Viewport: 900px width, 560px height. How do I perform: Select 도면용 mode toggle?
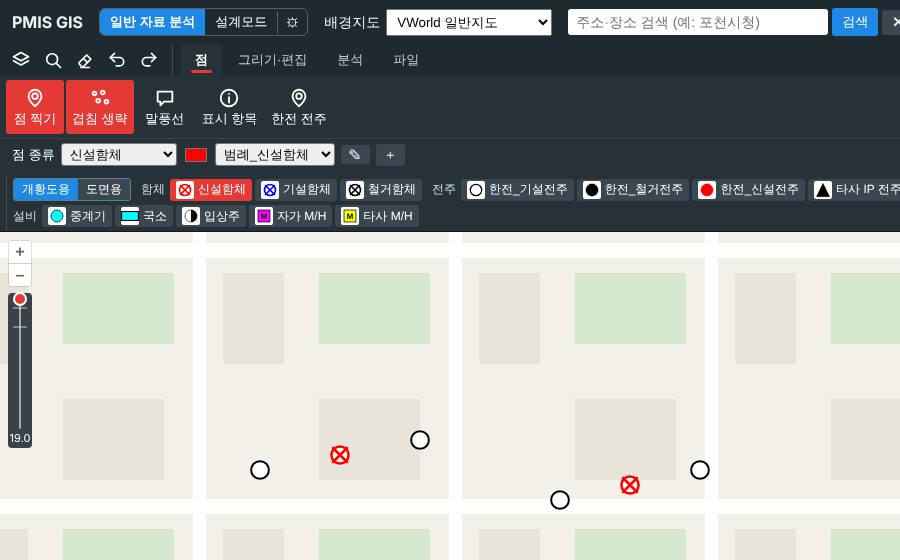point(104,189)
